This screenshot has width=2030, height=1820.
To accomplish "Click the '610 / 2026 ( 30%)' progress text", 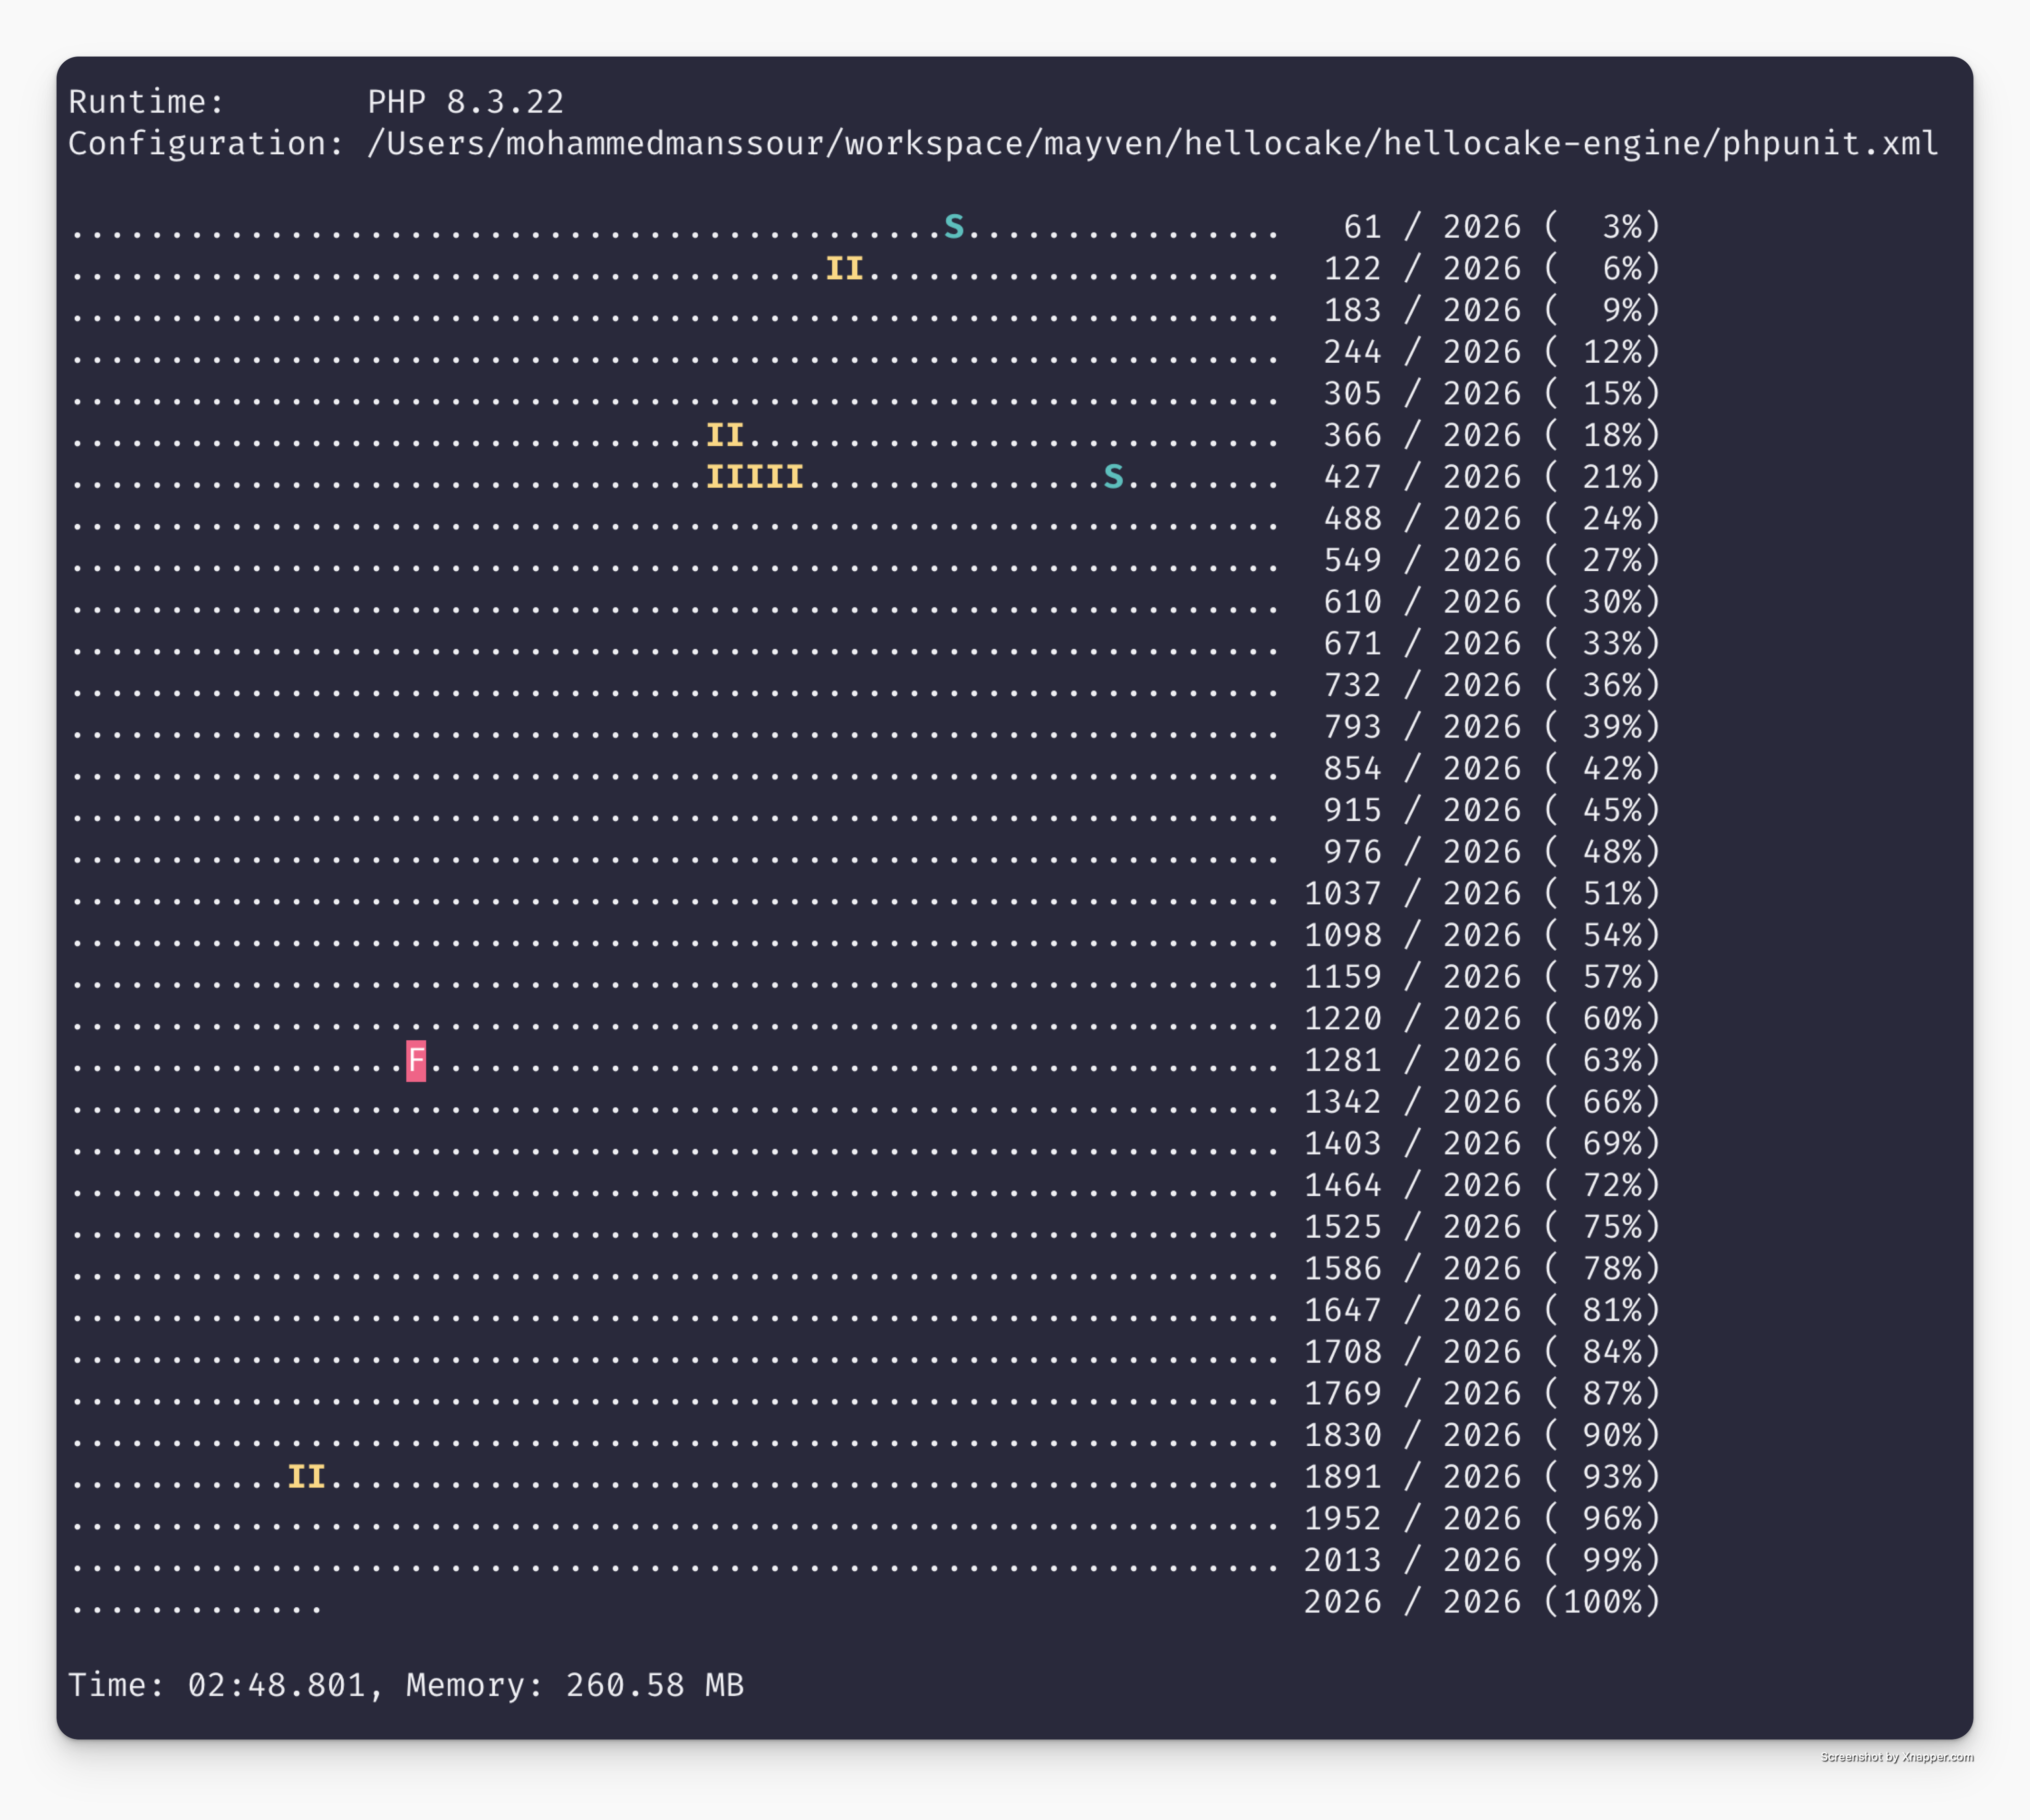I will click(x=1492, y=602).
